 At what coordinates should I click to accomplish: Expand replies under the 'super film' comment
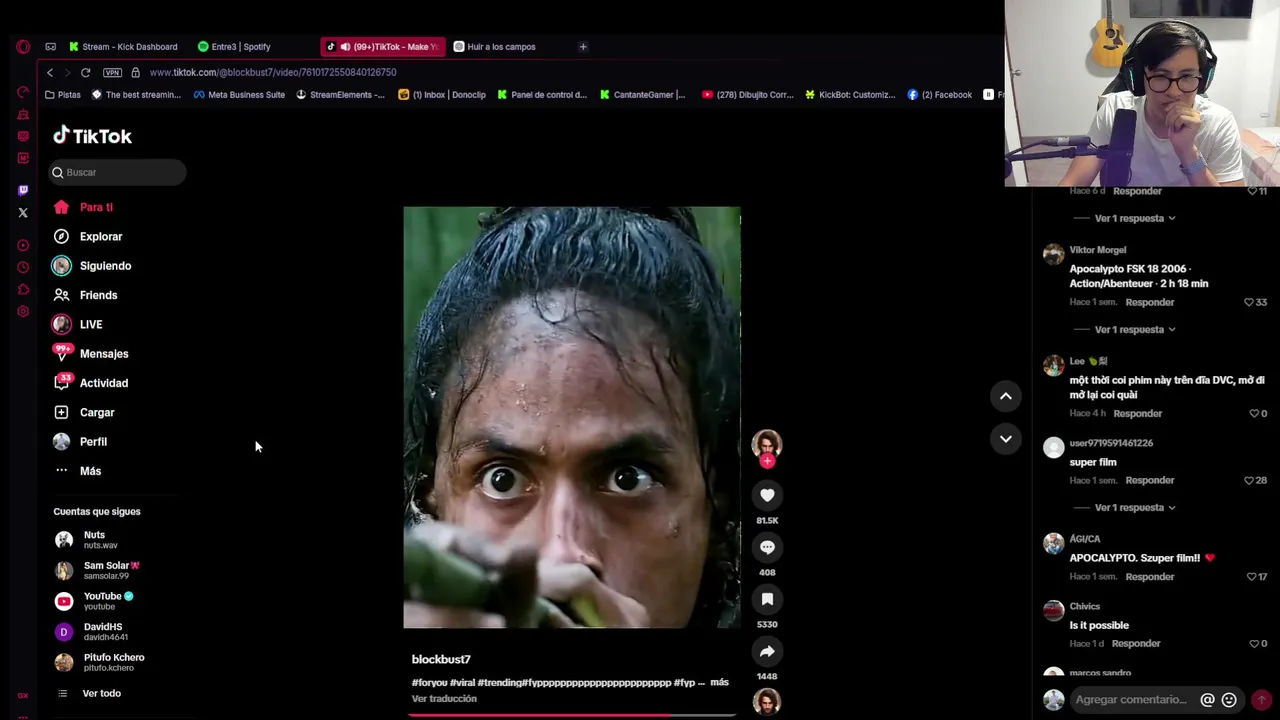tap(1135, 507)
